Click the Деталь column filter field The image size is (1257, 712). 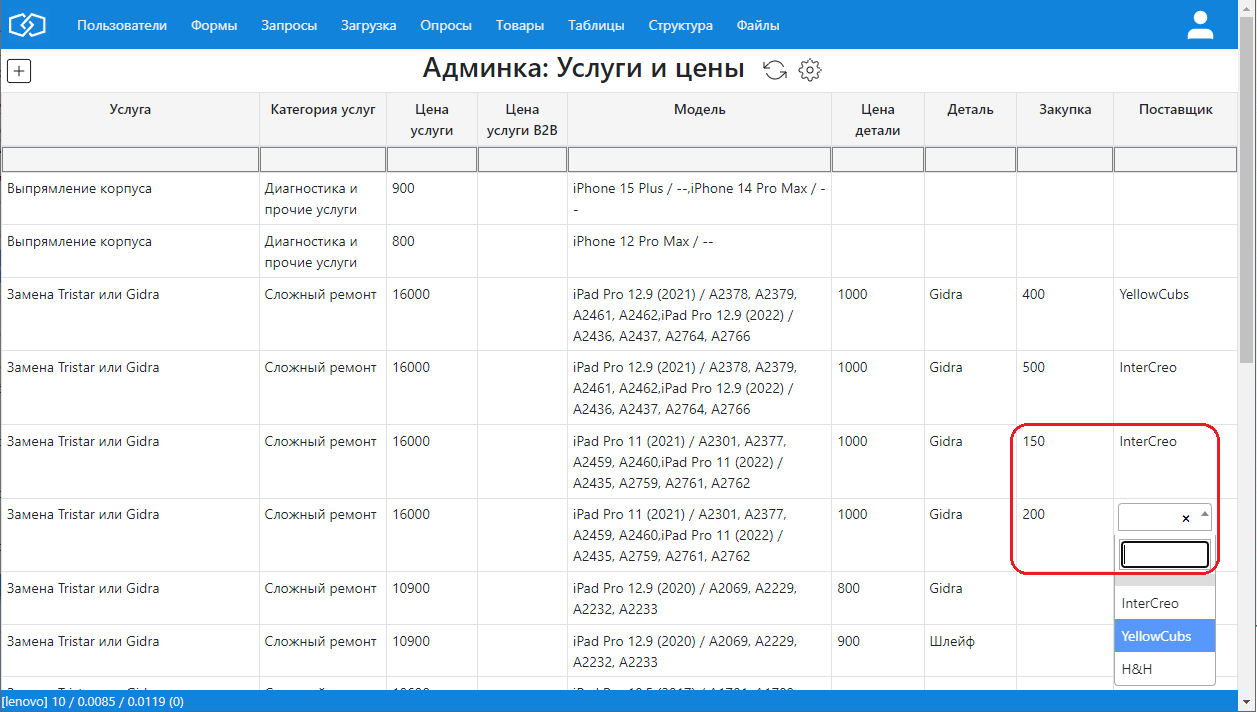coord(970,159)
